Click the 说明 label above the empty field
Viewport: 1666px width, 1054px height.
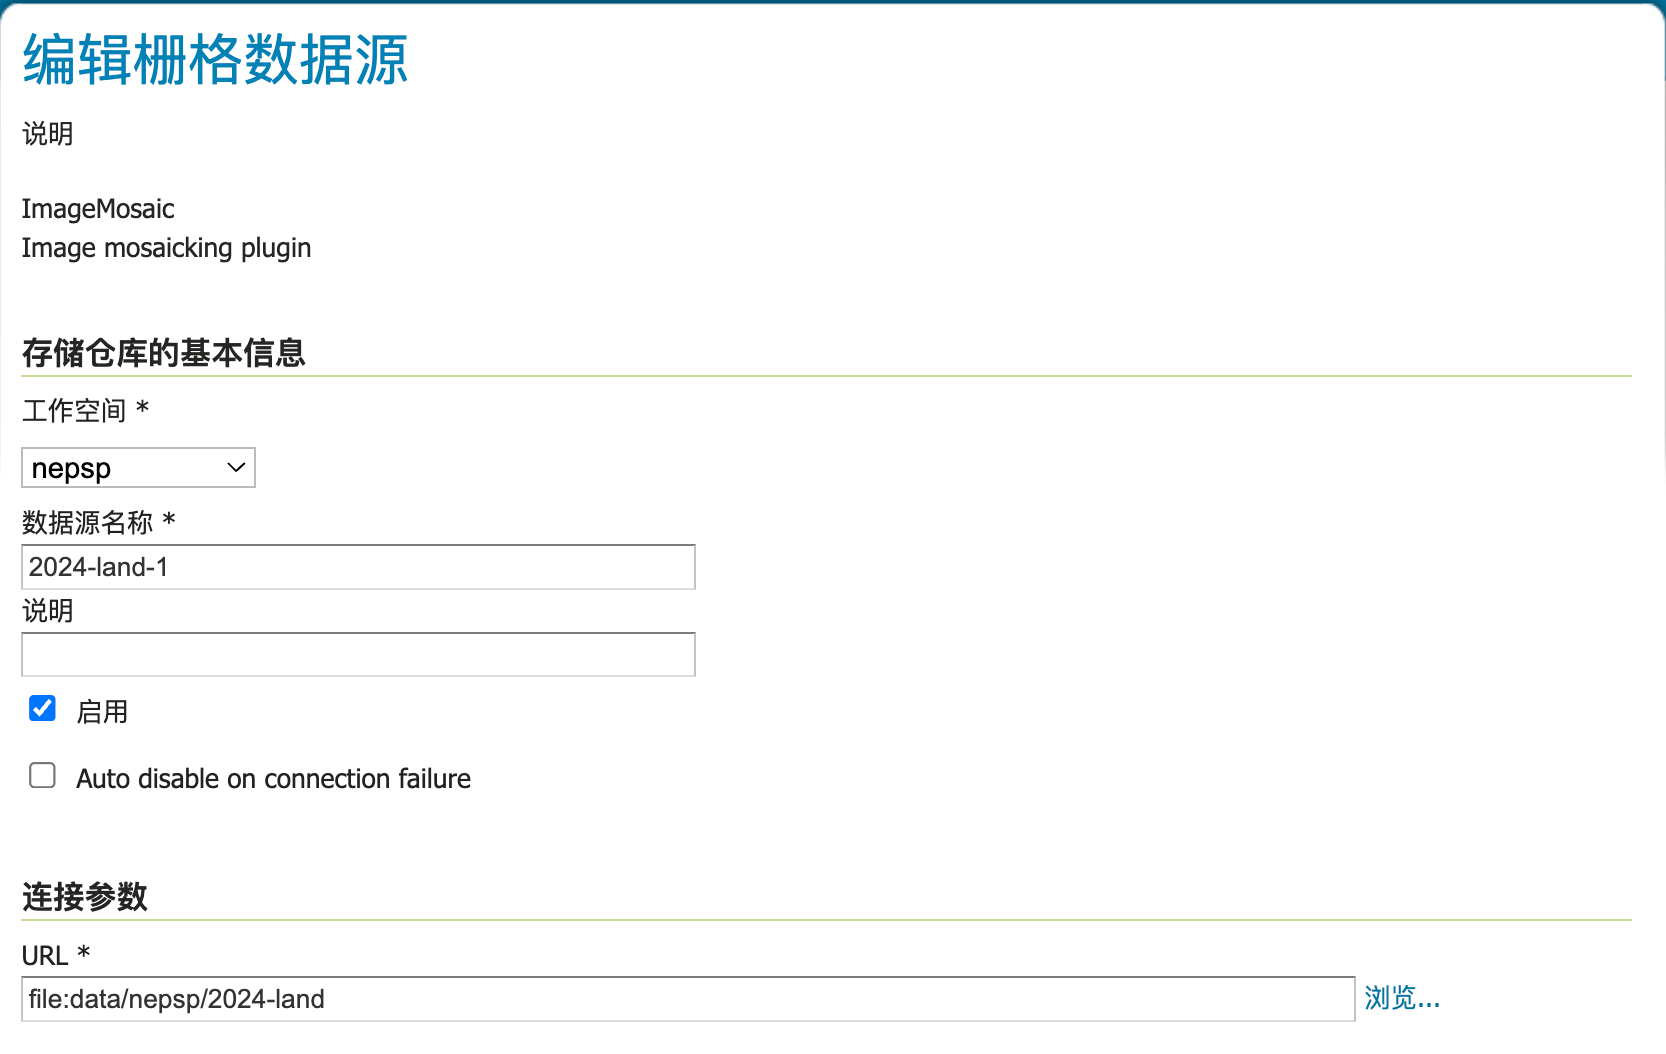pos(48,611)
